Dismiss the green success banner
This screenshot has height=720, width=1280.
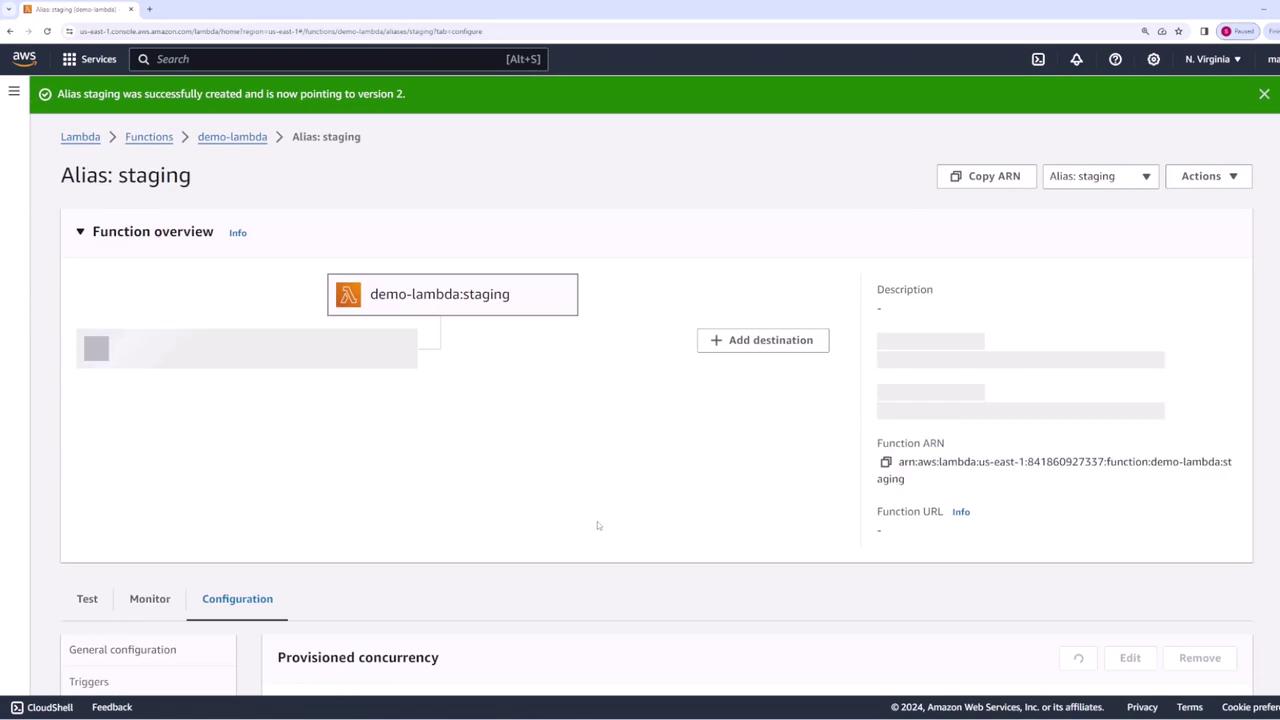(1264, 94)
